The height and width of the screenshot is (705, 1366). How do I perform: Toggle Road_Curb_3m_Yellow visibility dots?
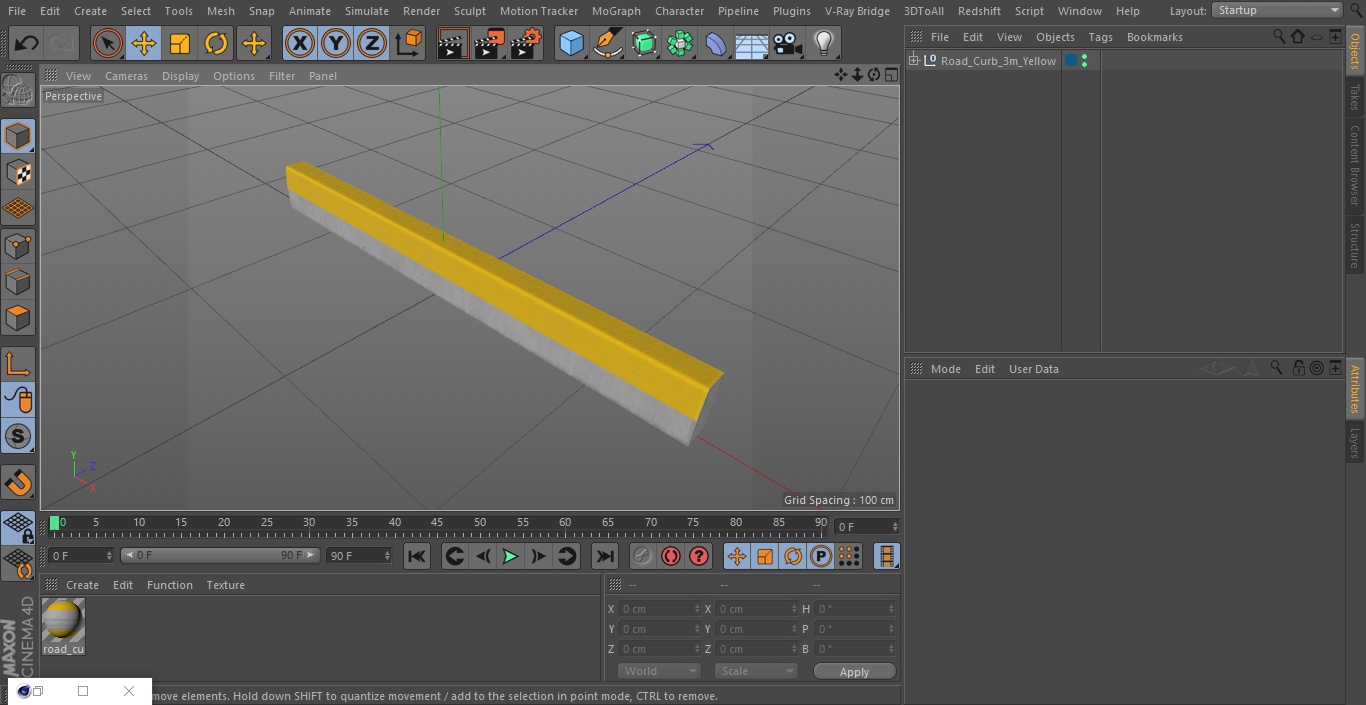point(1084,61)
